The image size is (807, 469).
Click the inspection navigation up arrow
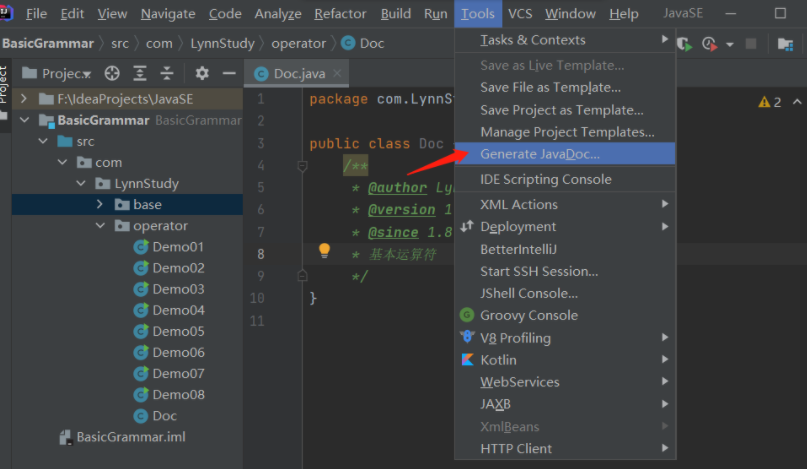(x=797, y=101)
